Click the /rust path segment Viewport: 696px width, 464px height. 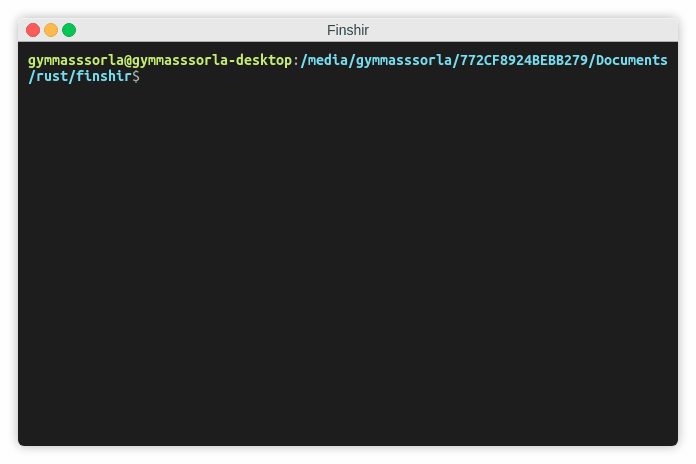click(48, 76)
